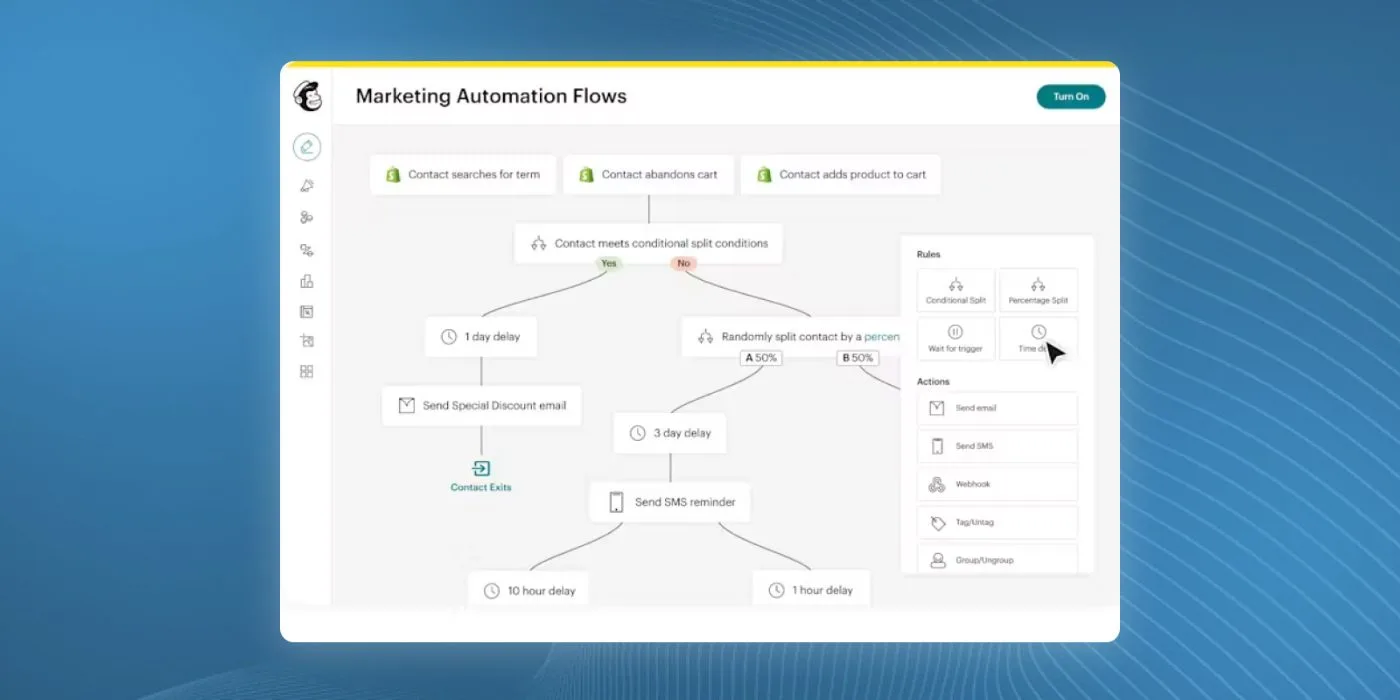Click the Turn On button
The width and height of the screenshot is (1400, 700).
point(1071,97)
